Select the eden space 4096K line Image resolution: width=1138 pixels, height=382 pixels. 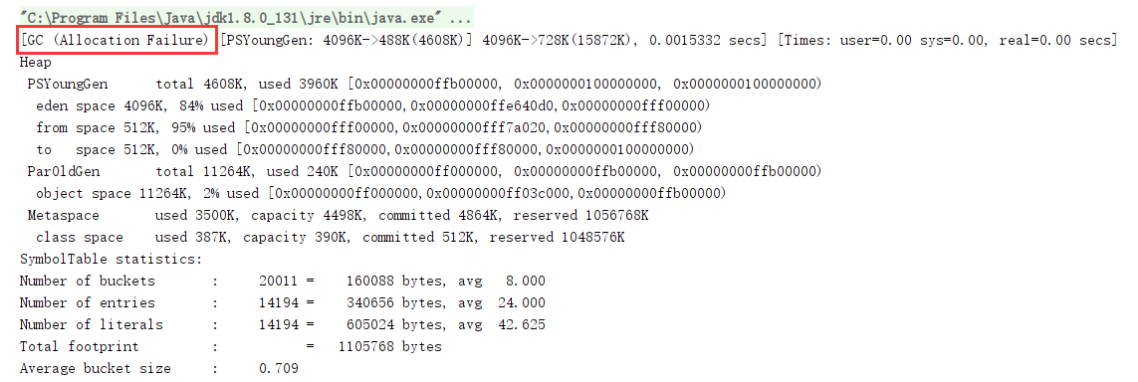click(373, 106)
